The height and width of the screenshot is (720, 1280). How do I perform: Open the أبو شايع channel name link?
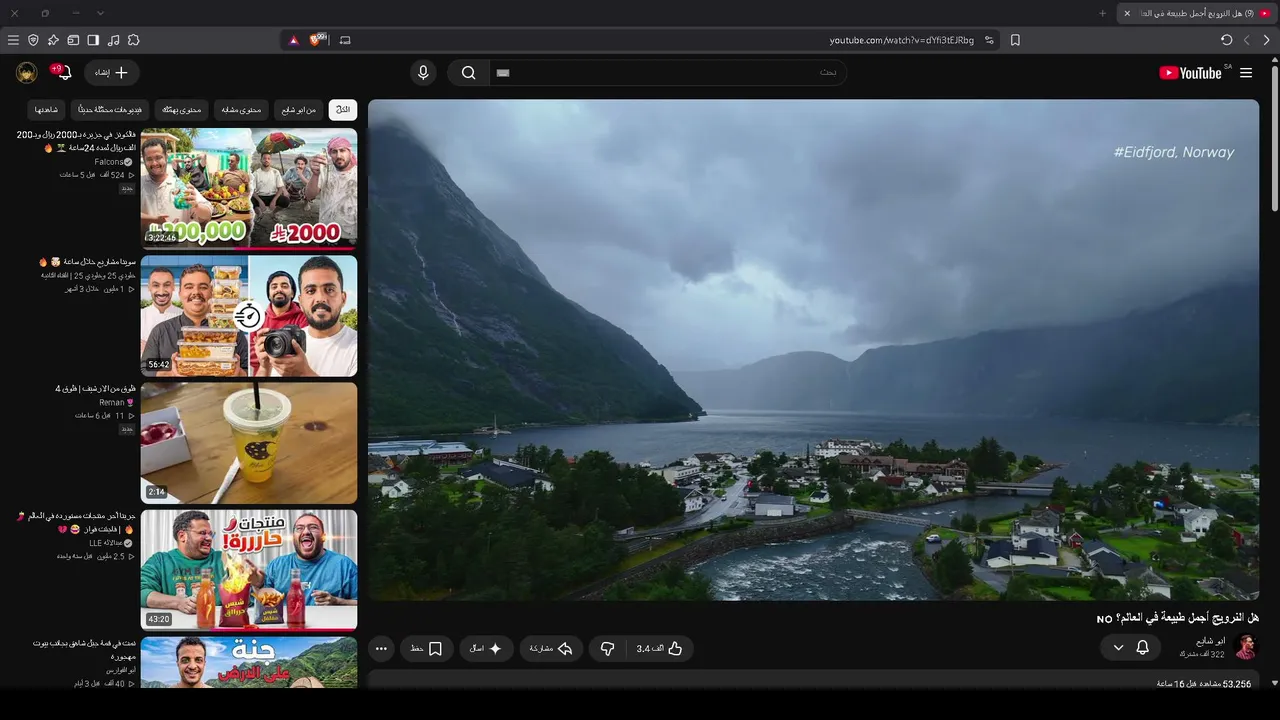(x=1210, y=641)
